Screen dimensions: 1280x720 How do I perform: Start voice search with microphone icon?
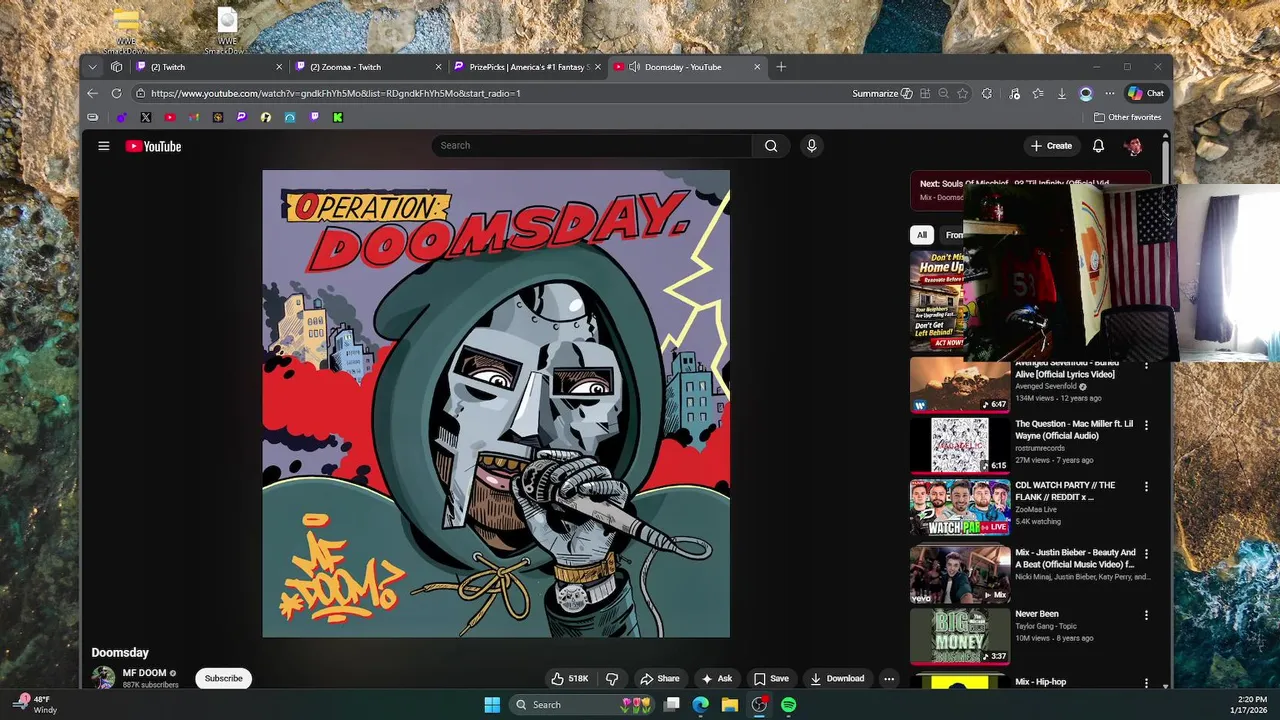click(x=811, y=146)
